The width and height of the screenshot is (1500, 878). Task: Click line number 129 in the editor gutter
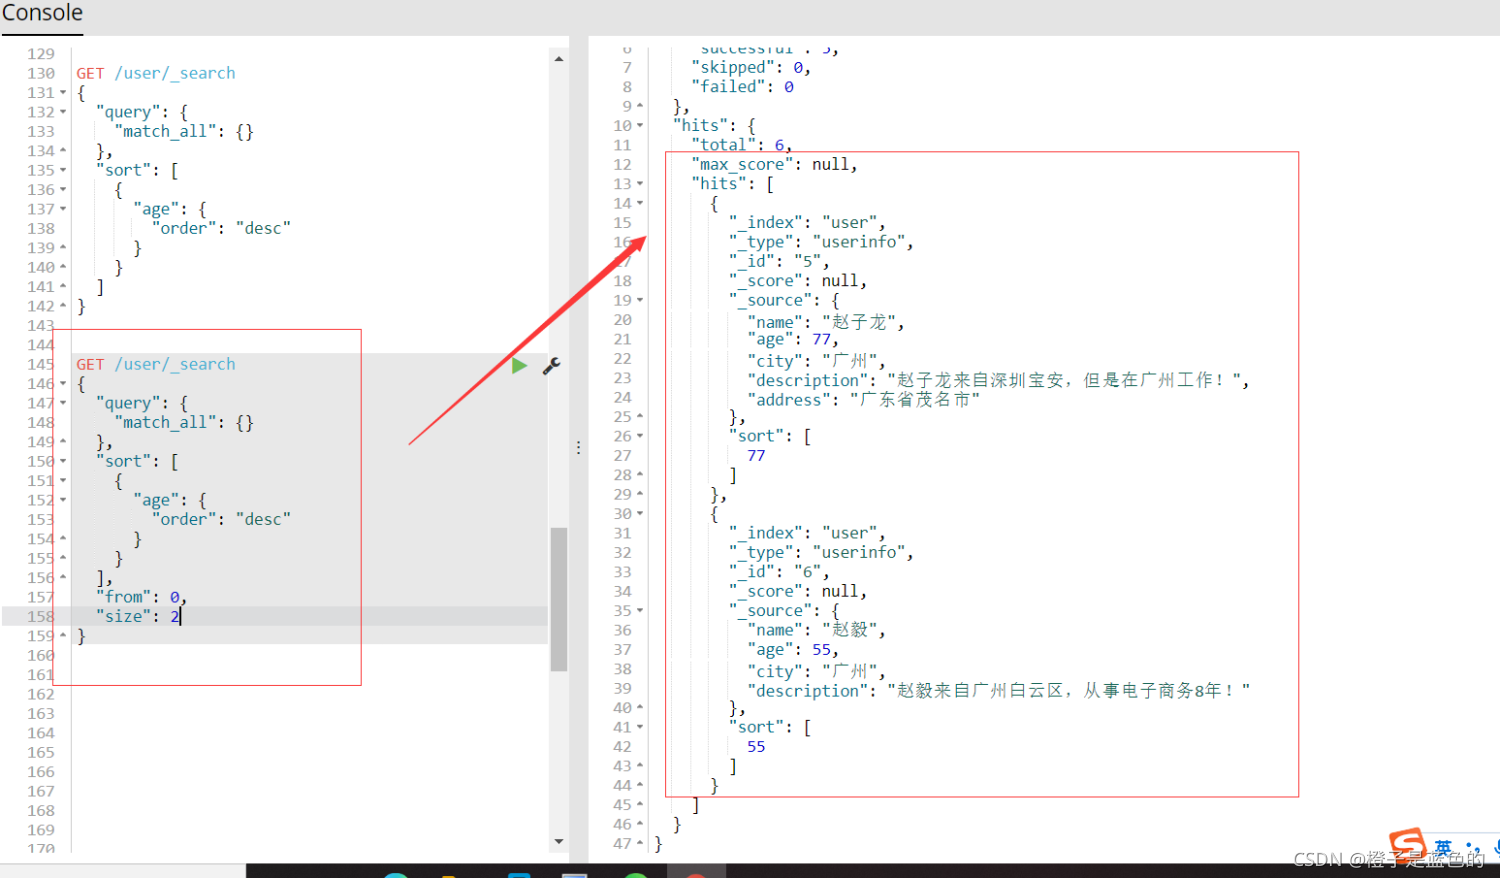41,54
